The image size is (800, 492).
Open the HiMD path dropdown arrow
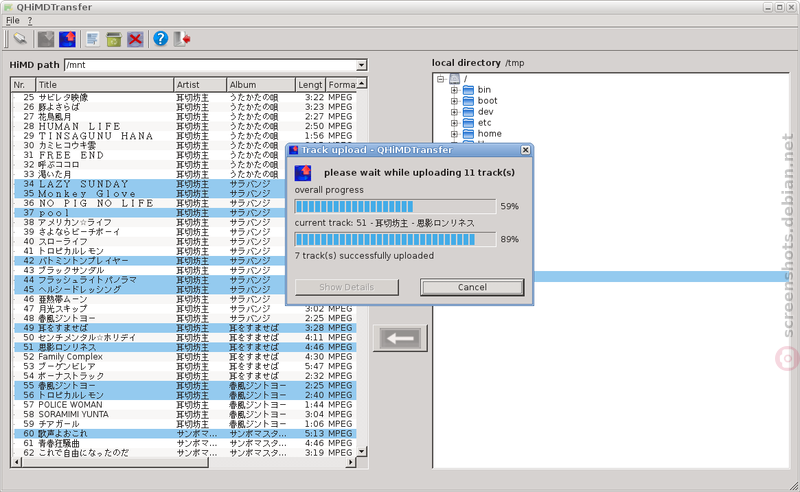pos(361,65)
